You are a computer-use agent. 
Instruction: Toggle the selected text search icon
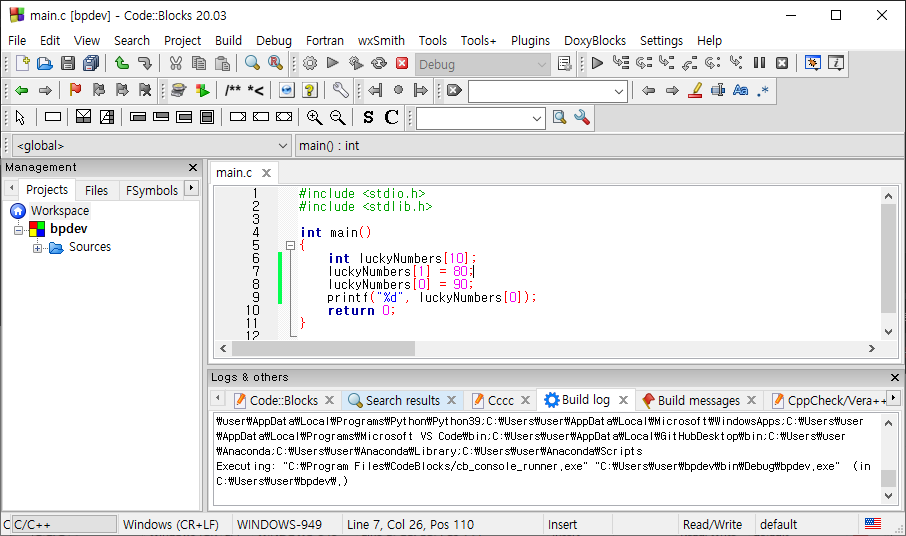pos(718,90)
